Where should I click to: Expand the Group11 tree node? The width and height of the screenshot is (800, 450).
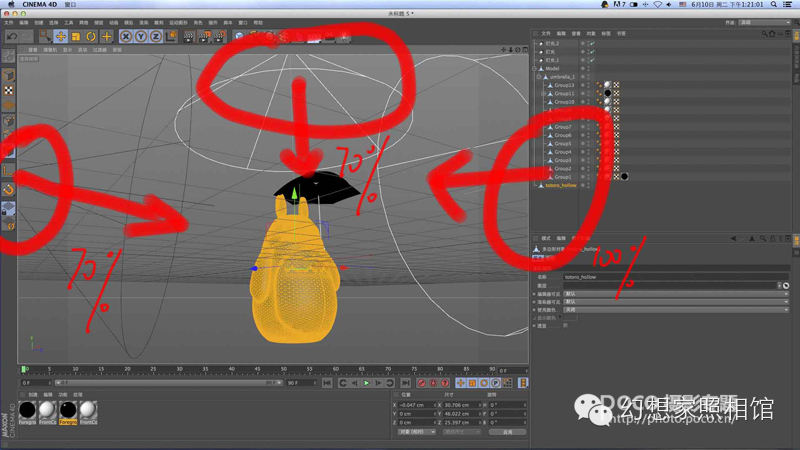[x=544, y=94]
